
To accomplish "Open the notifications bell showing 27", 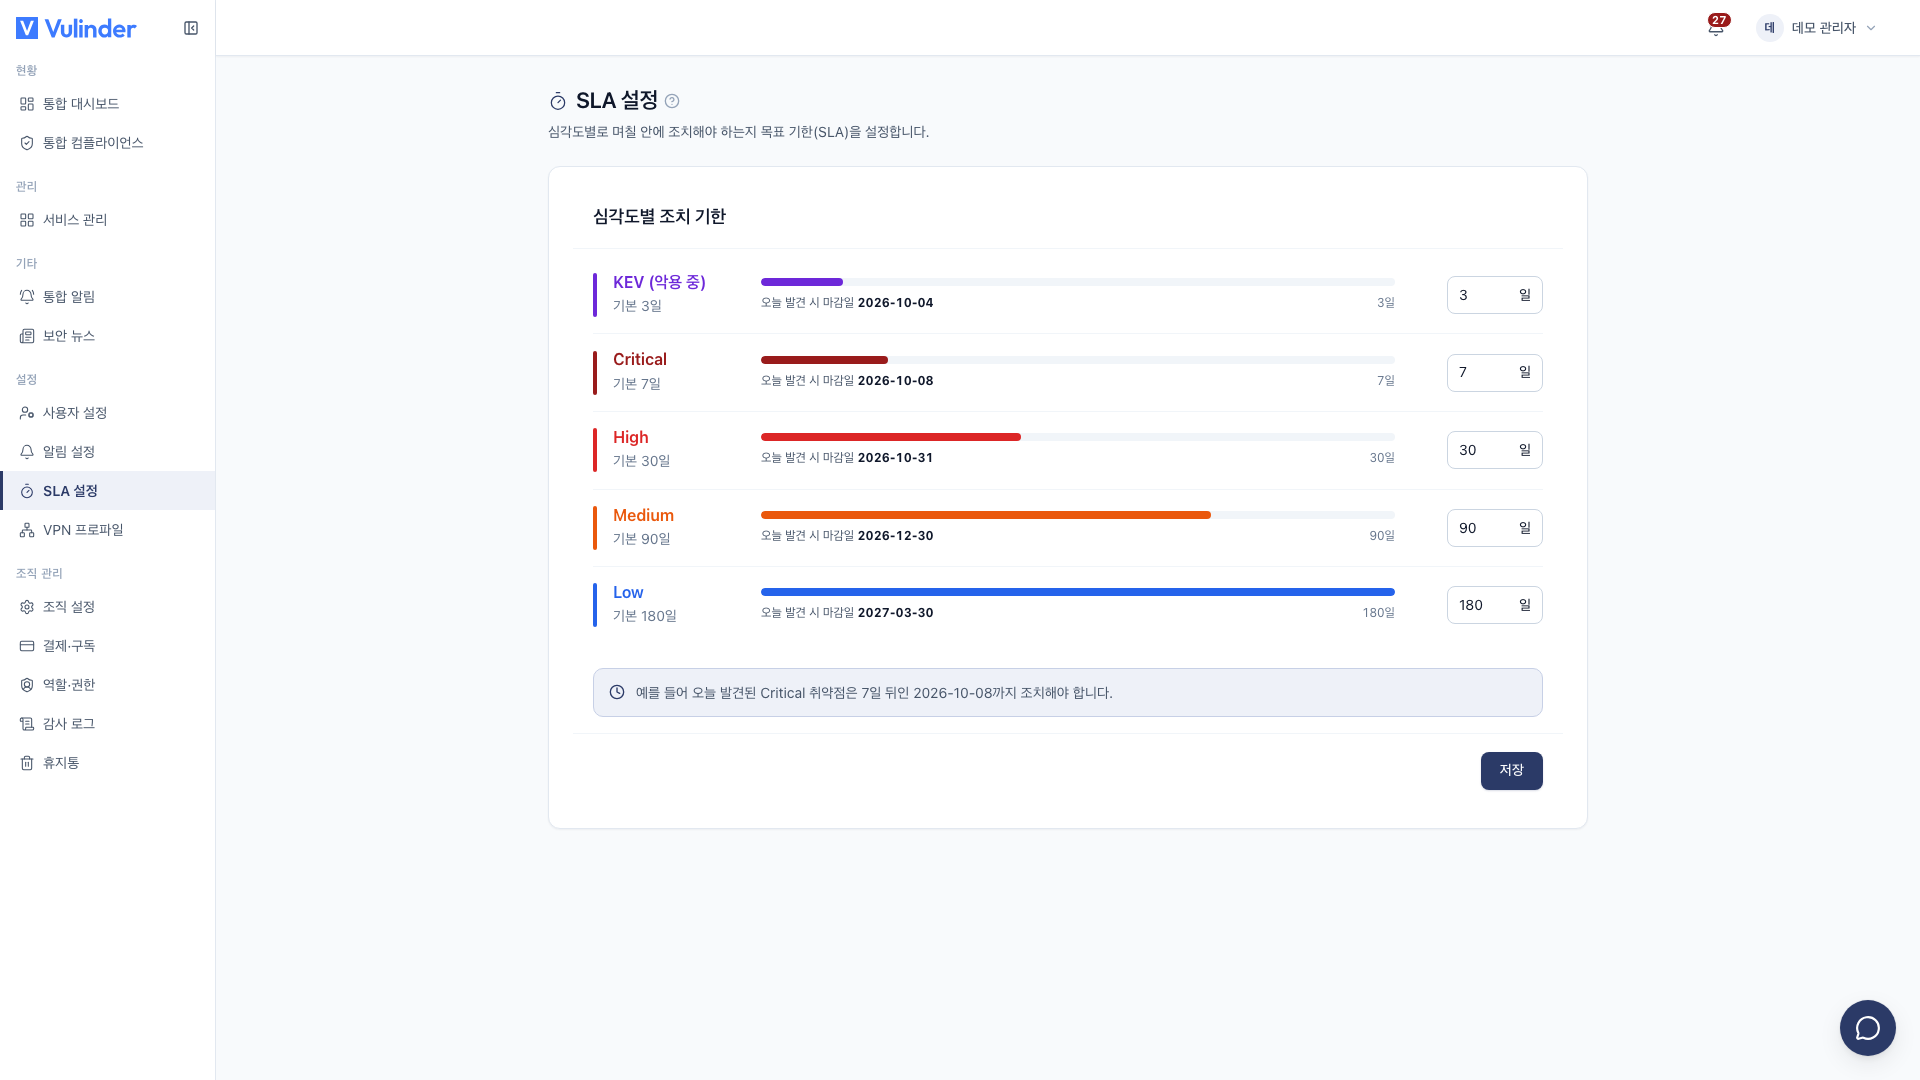I will 1716,27.
